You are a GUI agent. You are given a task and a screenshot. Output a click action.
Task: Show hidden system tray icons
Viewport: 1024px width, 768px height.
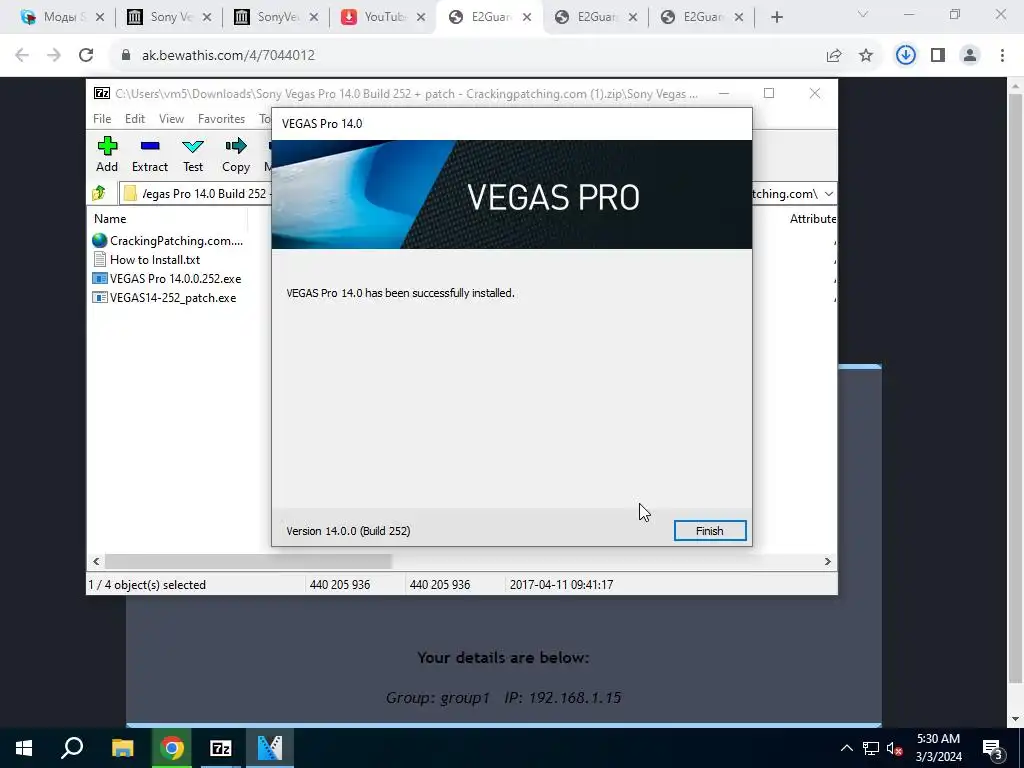pyautogui.click(x=846, y=748)
